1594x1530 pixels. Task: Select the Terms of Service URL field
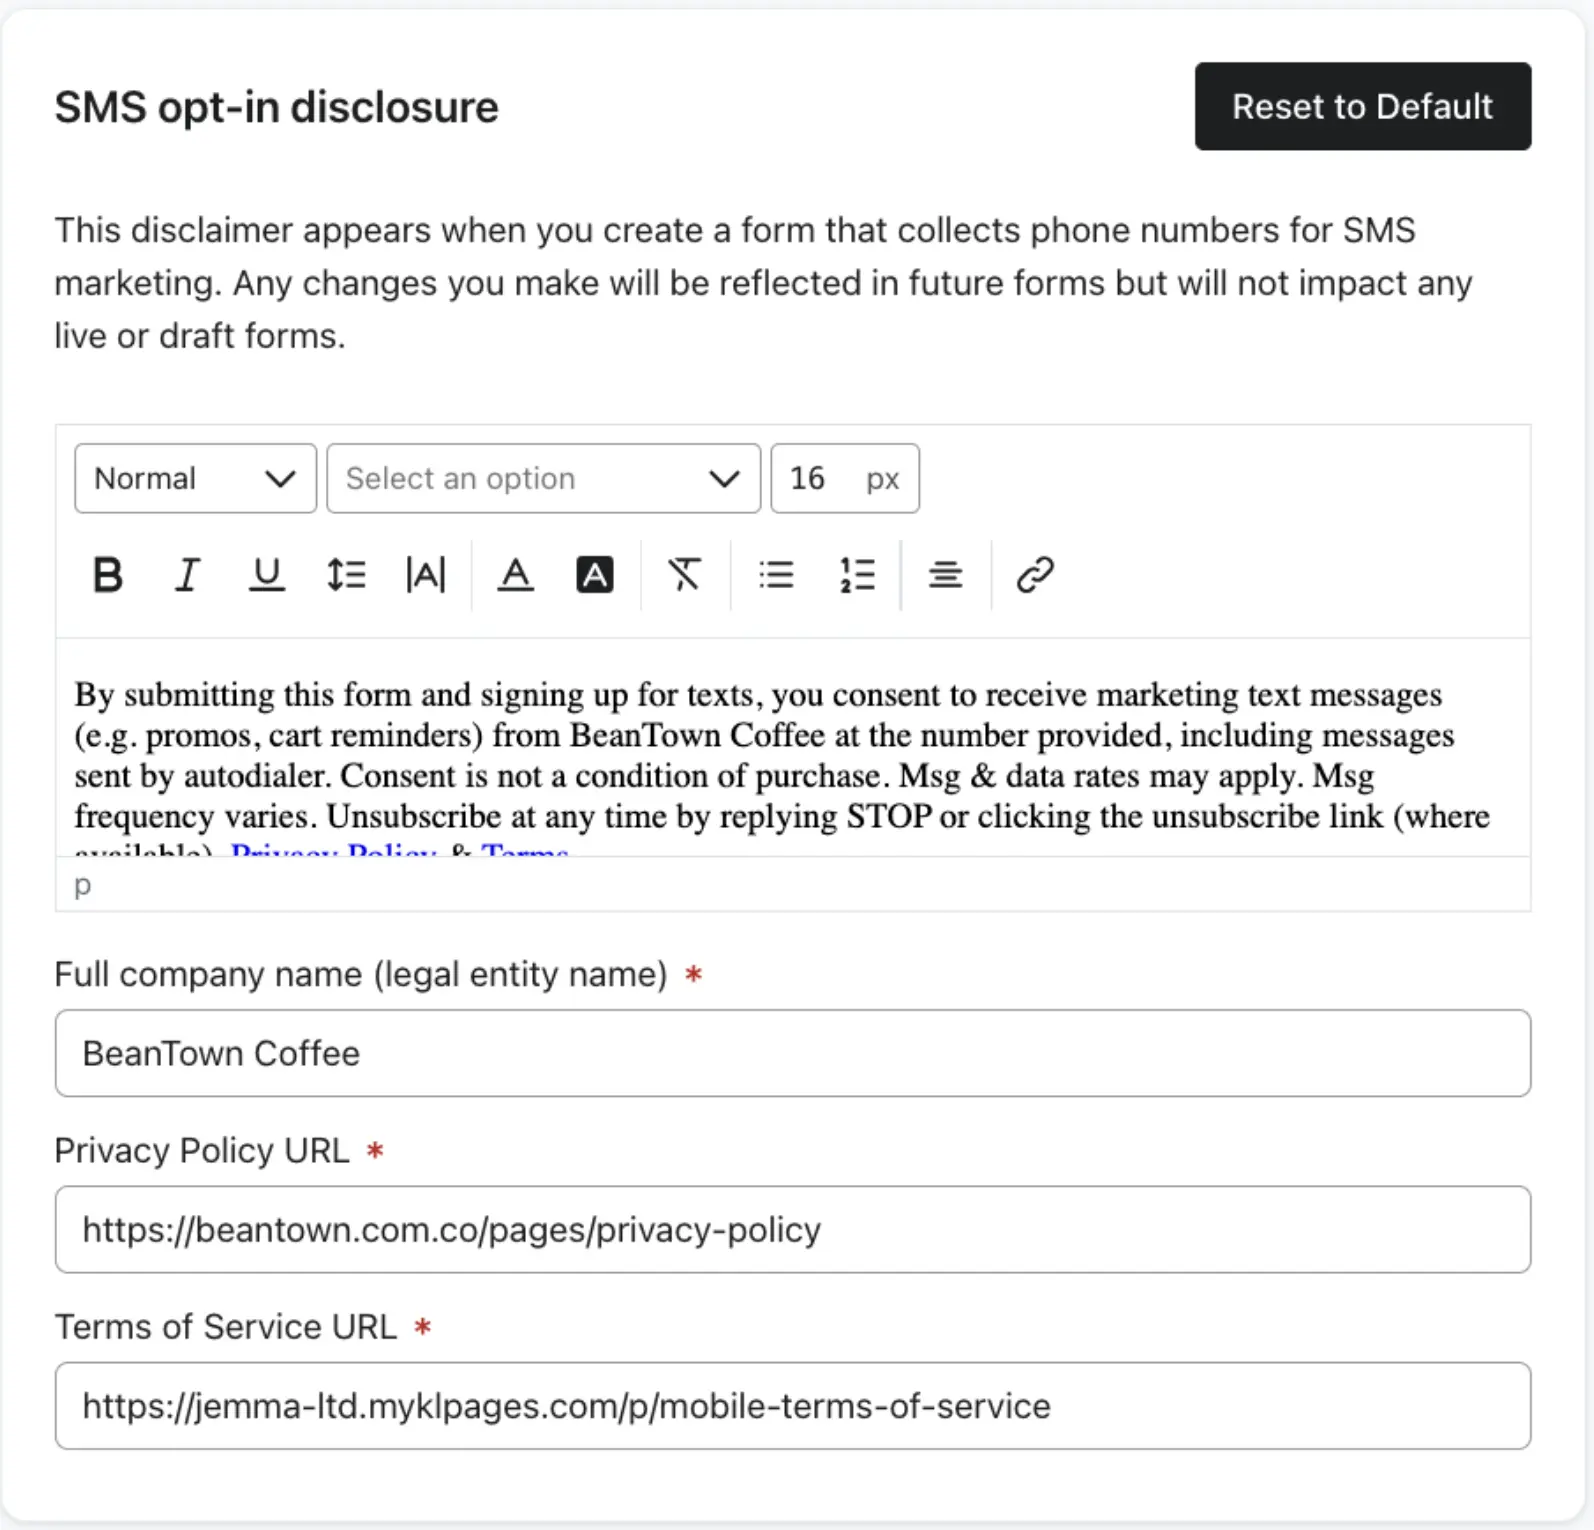click(x=792, y=1406)
